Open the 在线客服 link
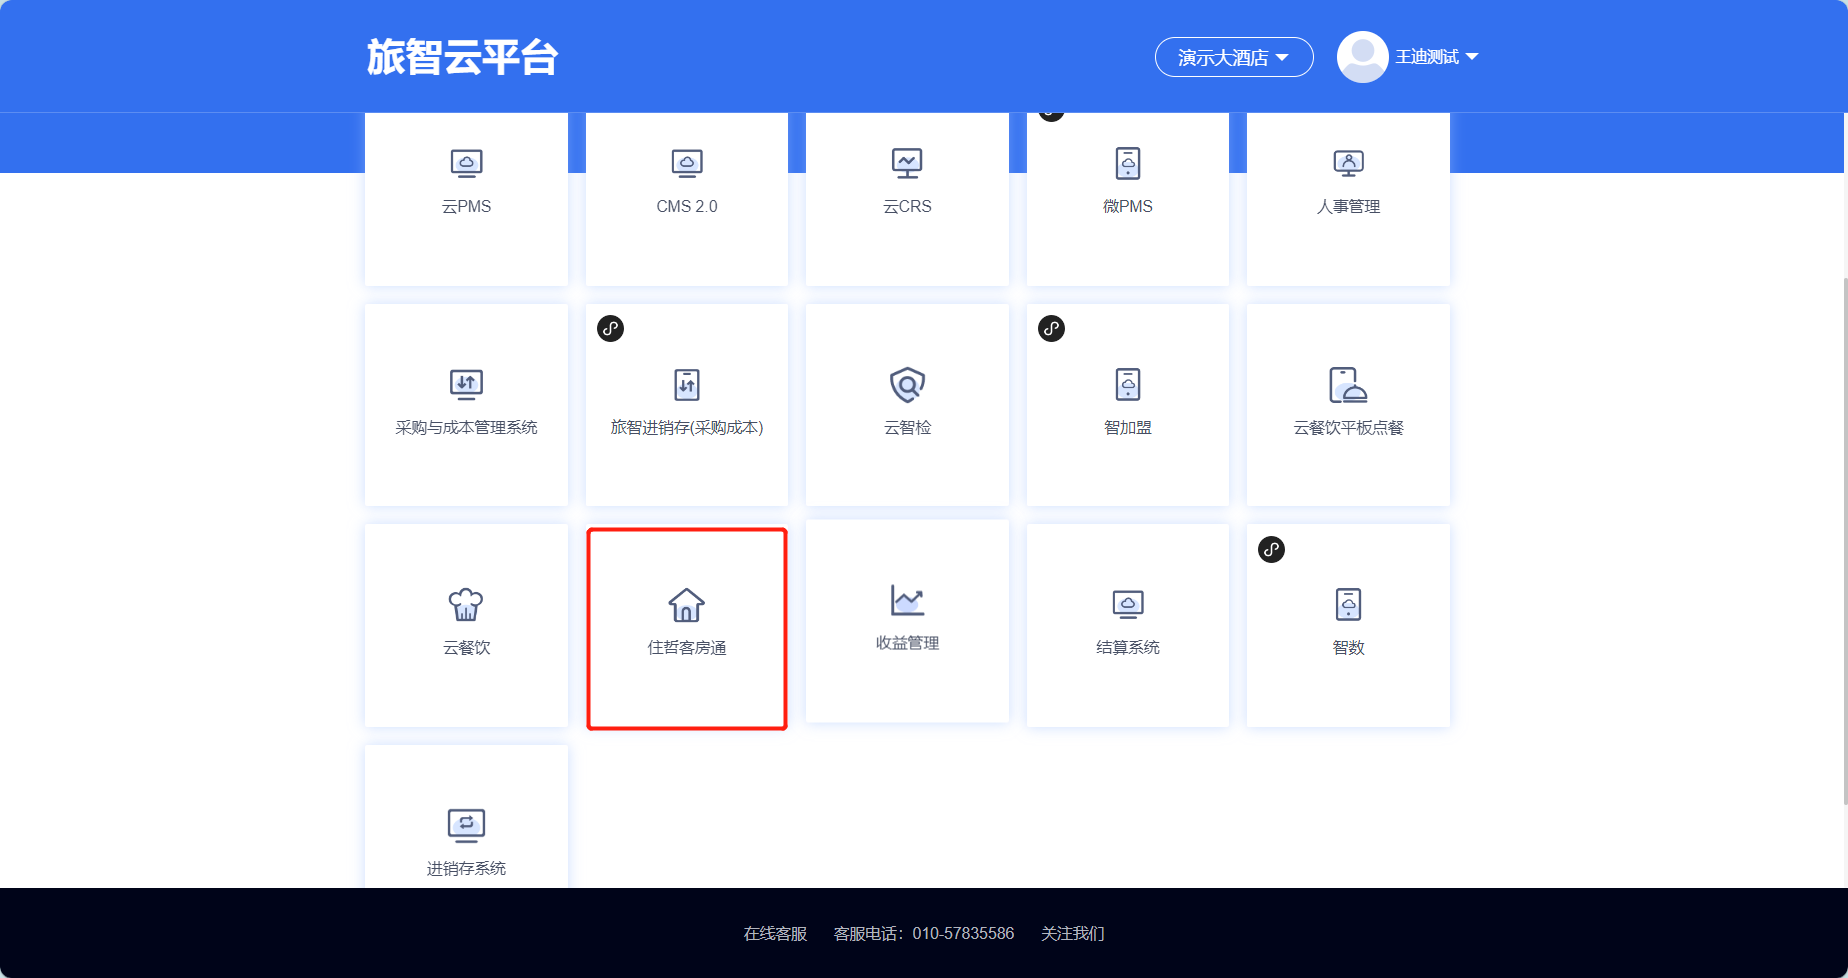This screenshot has width=1848, height=978. [x=775, y=933]
